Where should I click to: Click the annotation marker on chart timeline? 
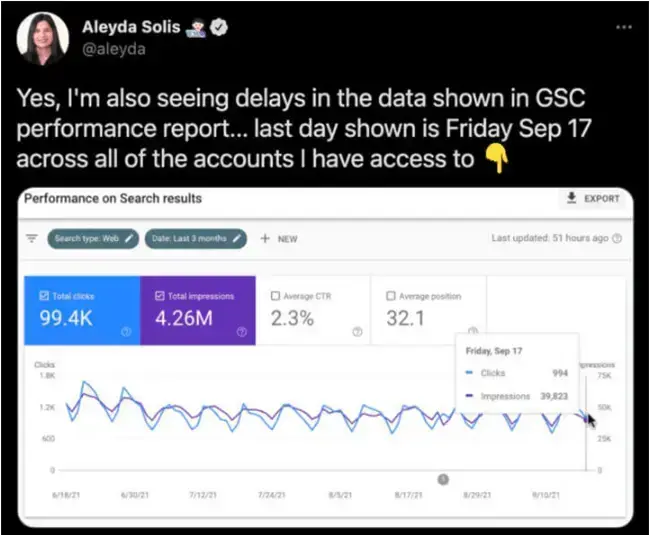[x=443, y=479]
